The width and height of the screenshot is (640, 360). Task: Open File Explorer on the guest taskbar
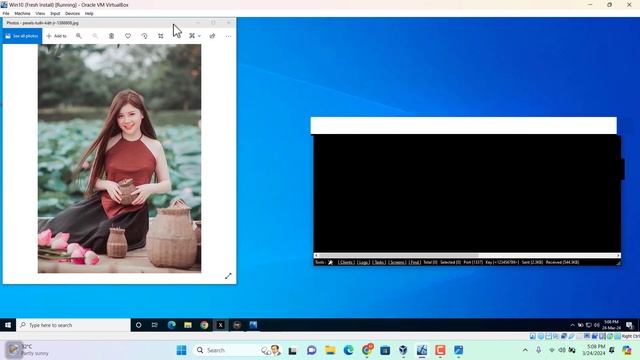tap(188, 325)
